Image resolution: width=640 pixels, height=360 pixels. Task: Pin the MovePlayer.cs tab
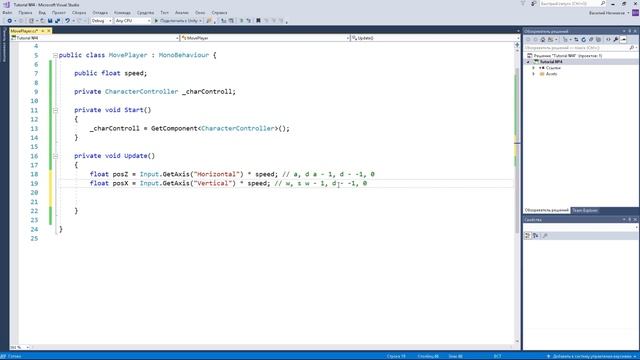[42, 31]
